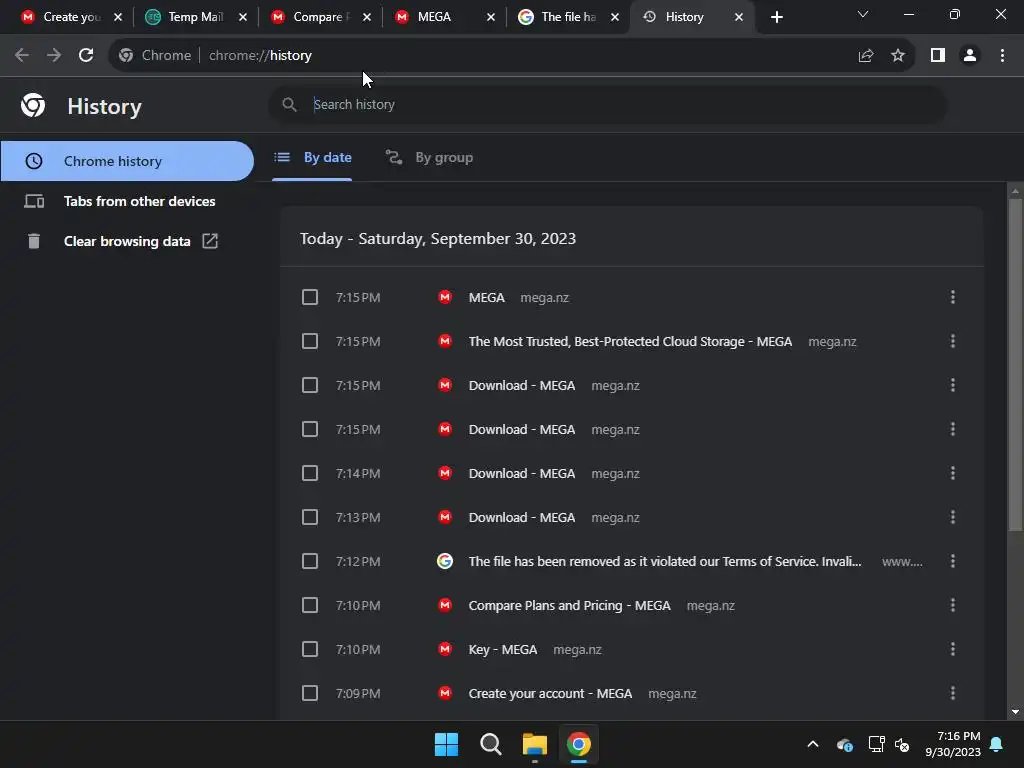Image resolution: width=1024 pixels, height=768 pixels.
Task: Open more actions for 7:13 PM Download entry
Action: click(953, 517)
